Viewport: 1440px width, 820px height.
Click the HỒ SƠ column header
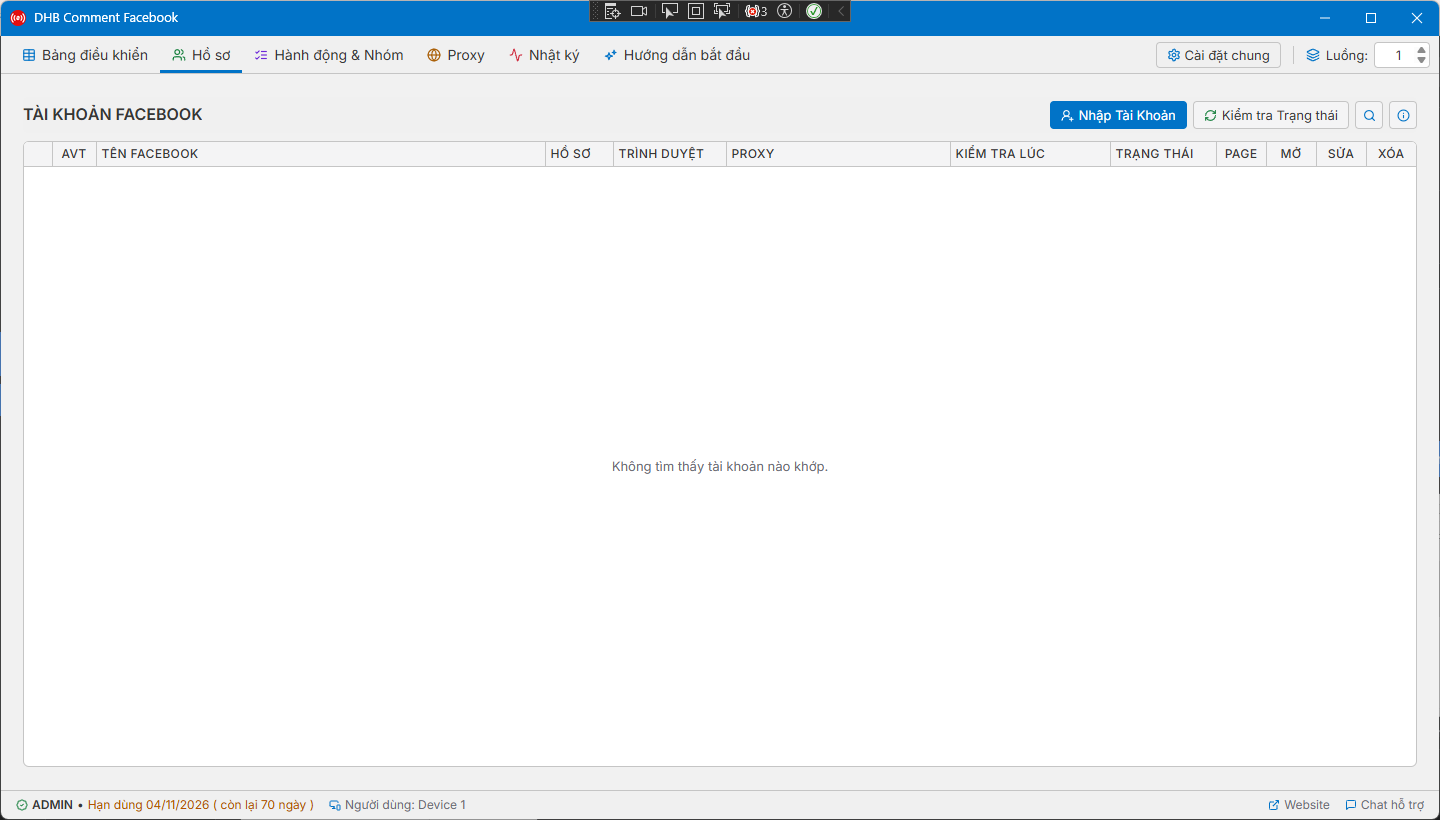(580, 154)
